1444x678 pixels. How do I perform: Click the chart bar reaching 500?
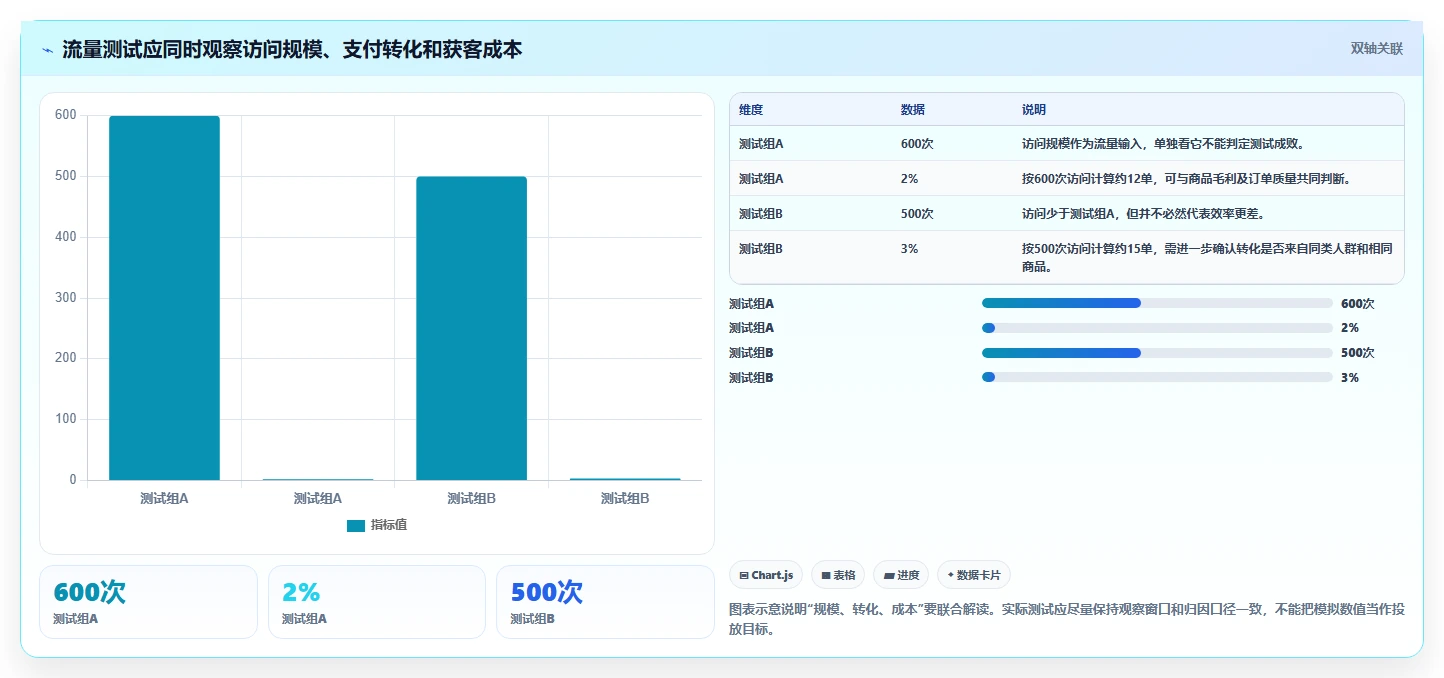(471, 328)
